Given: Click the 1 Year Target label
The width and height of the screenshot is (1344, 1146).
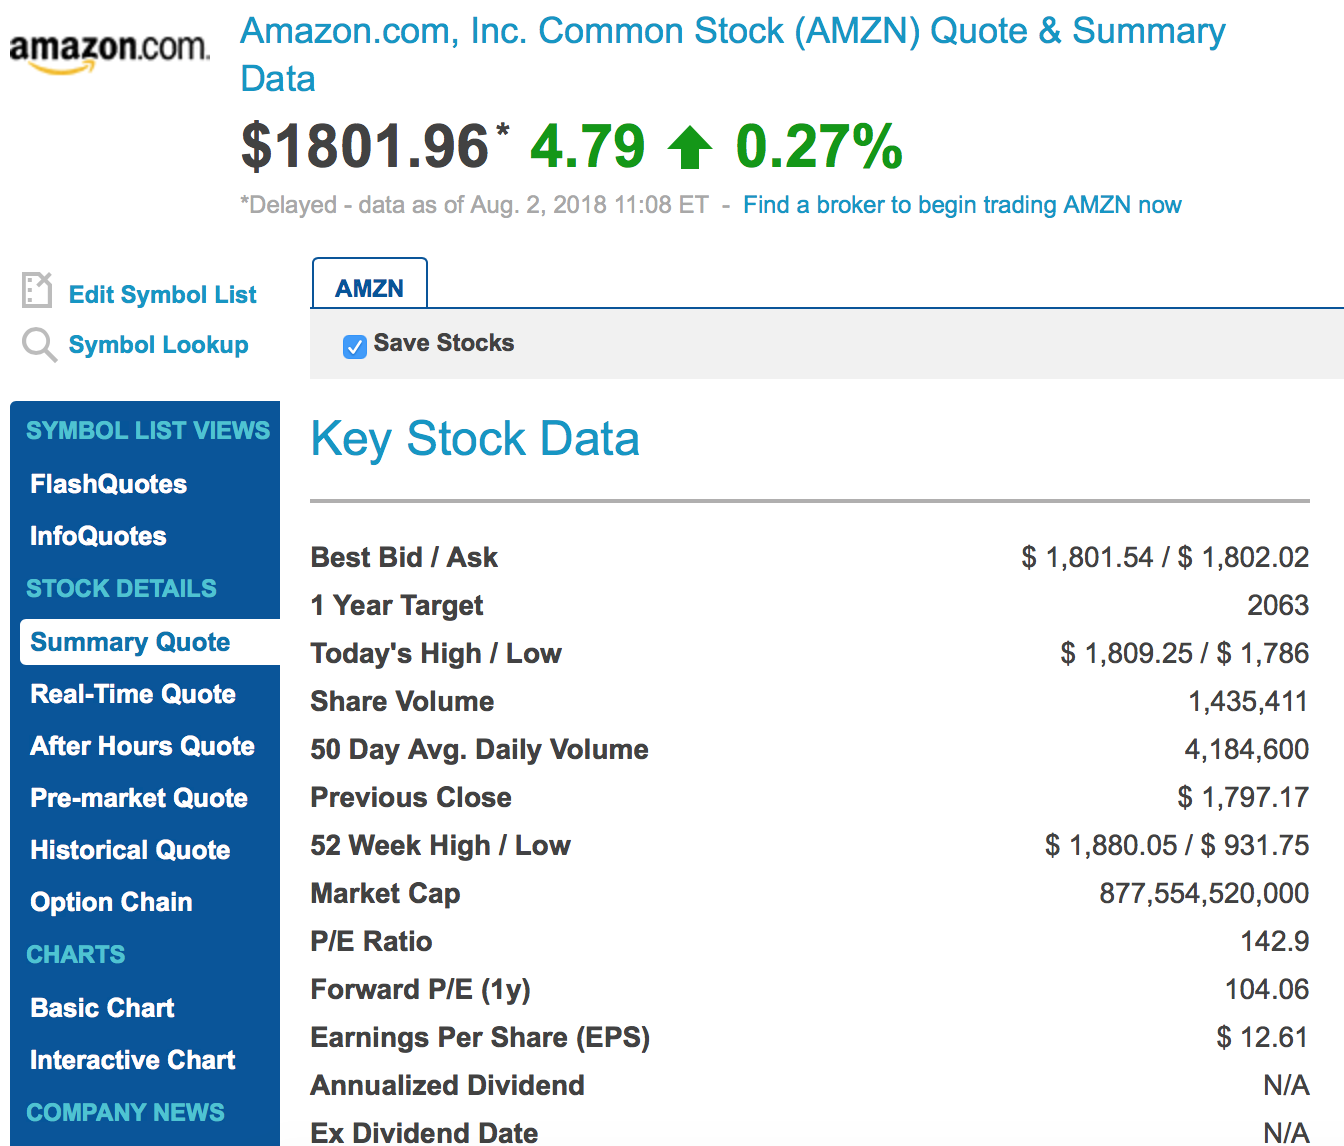Looking at the screenshot, I should pos(397,605).
